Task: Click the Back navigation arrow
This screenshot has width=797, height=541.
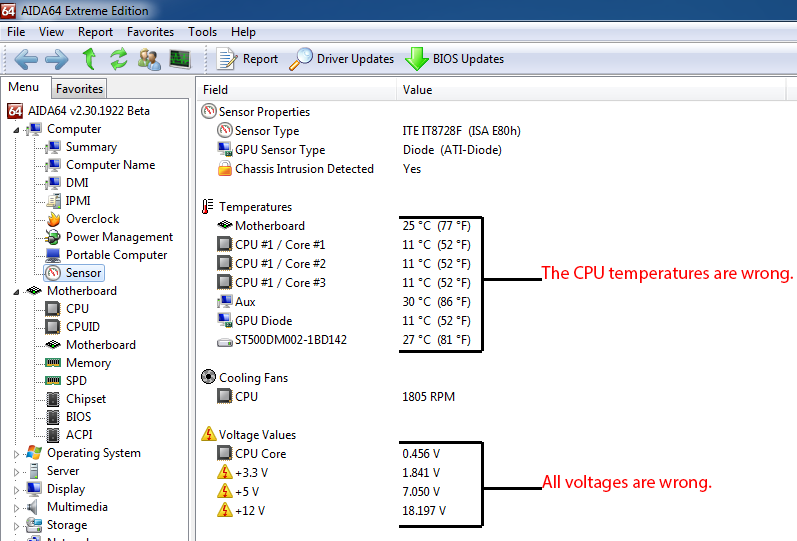Action: 26,59
